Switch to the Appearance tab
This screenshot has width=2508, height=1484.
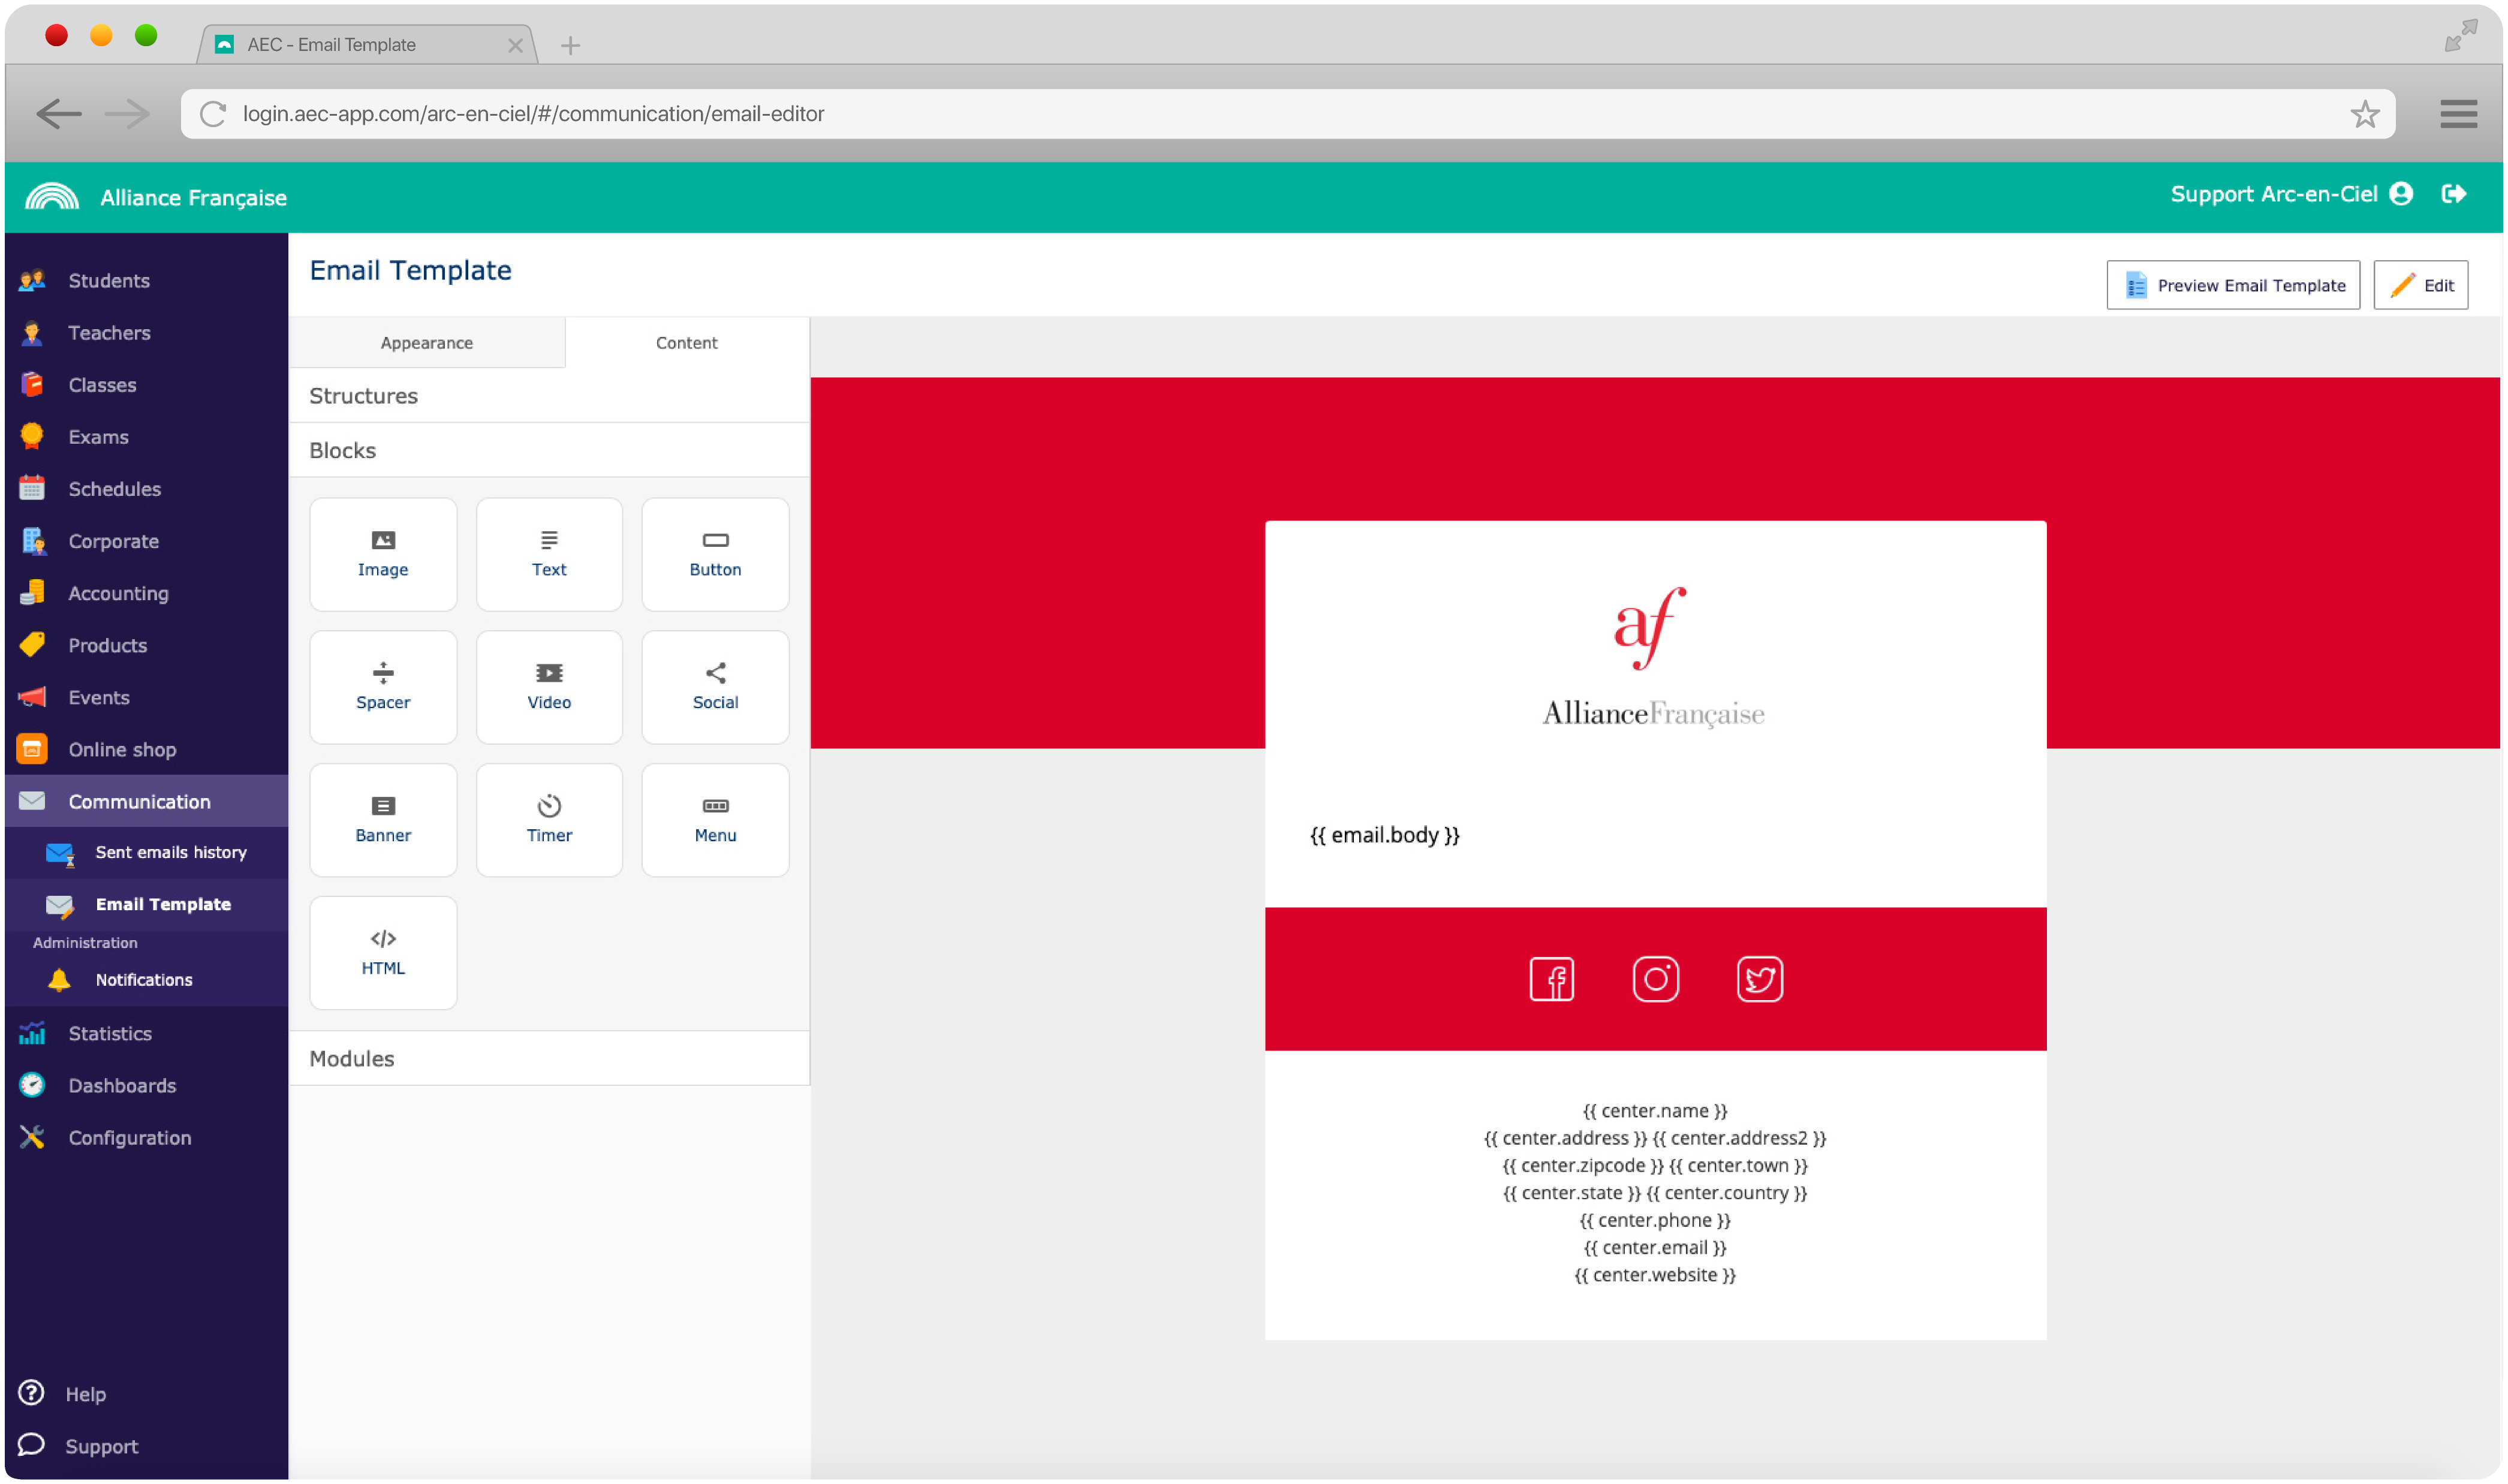427,343
